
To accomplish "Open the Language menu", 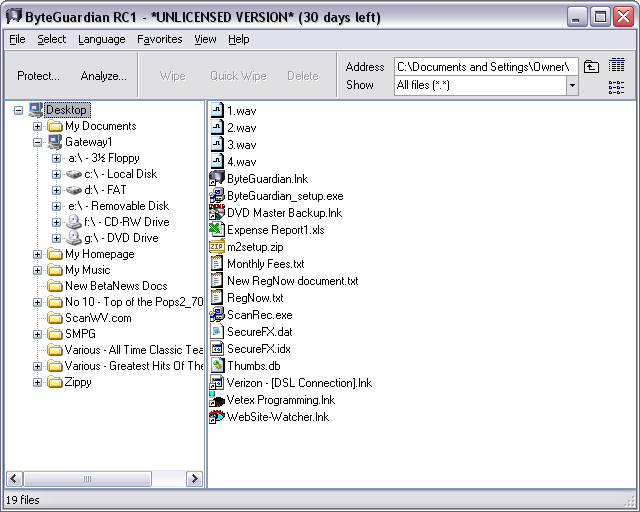I will point(102,39).
